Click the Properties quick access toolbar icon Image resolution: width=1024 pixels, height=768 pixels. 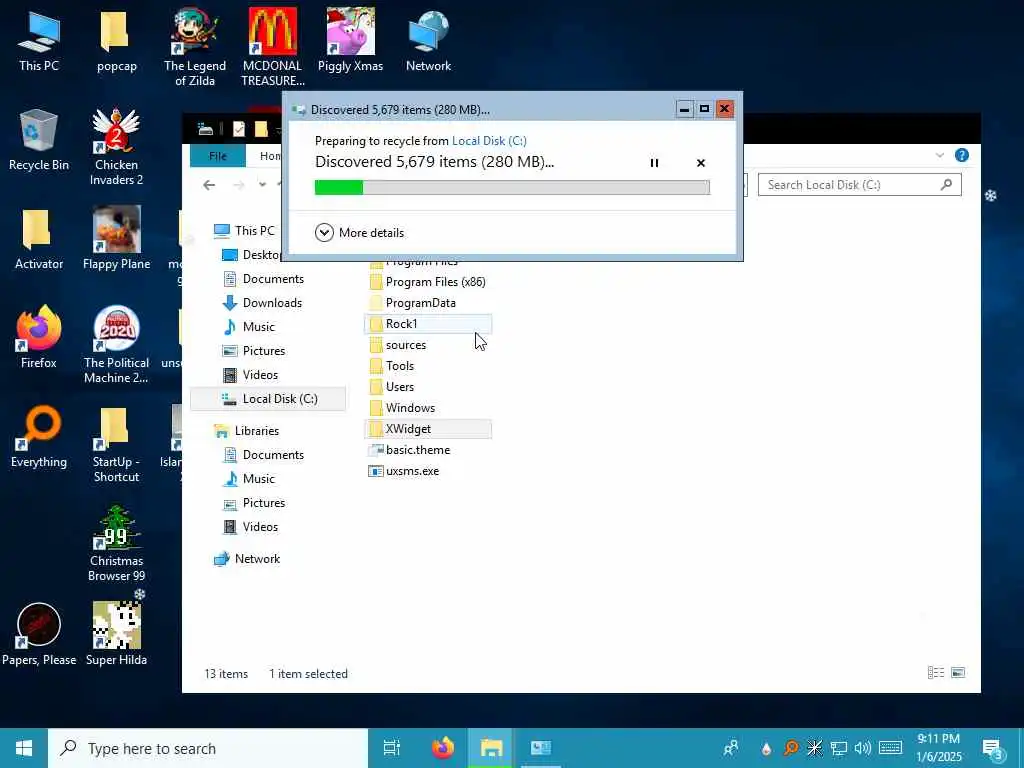click(x=239, y=129)
